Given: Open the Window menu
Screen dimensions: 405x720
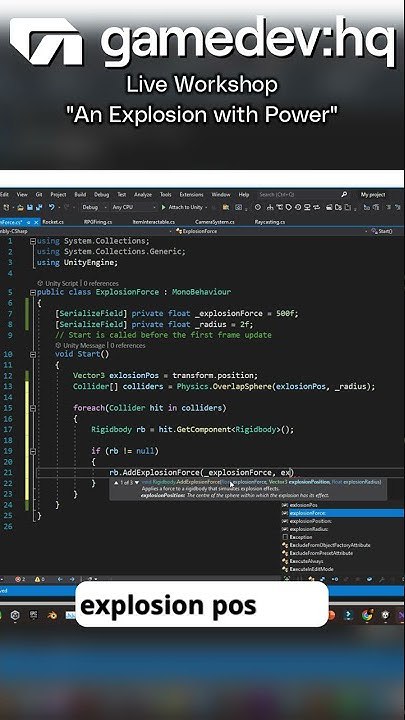Looking at the screenshot, I should pos(221,195).
